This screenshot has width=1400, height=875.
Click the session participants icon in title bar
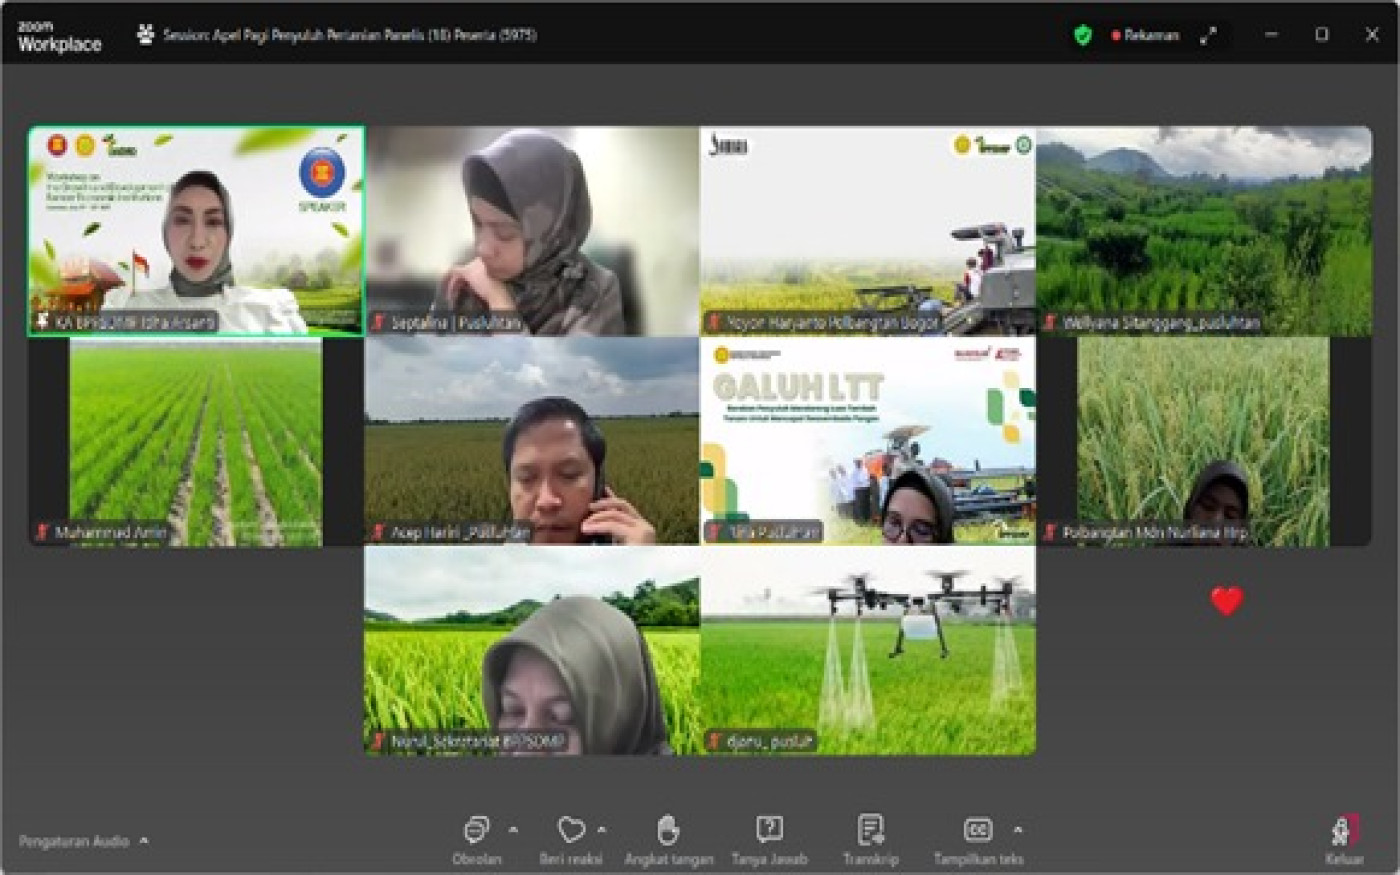coord(146,35)
